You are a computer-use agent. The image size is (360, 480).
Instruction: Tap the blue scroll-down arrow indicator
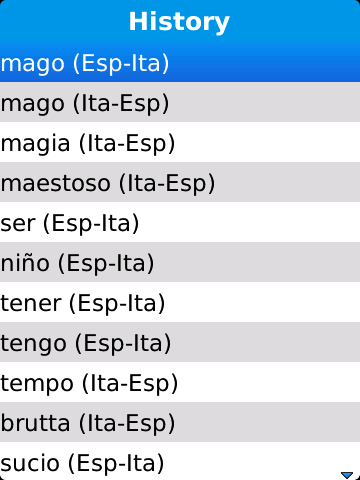pyautogui.click(x=347, y=474)
